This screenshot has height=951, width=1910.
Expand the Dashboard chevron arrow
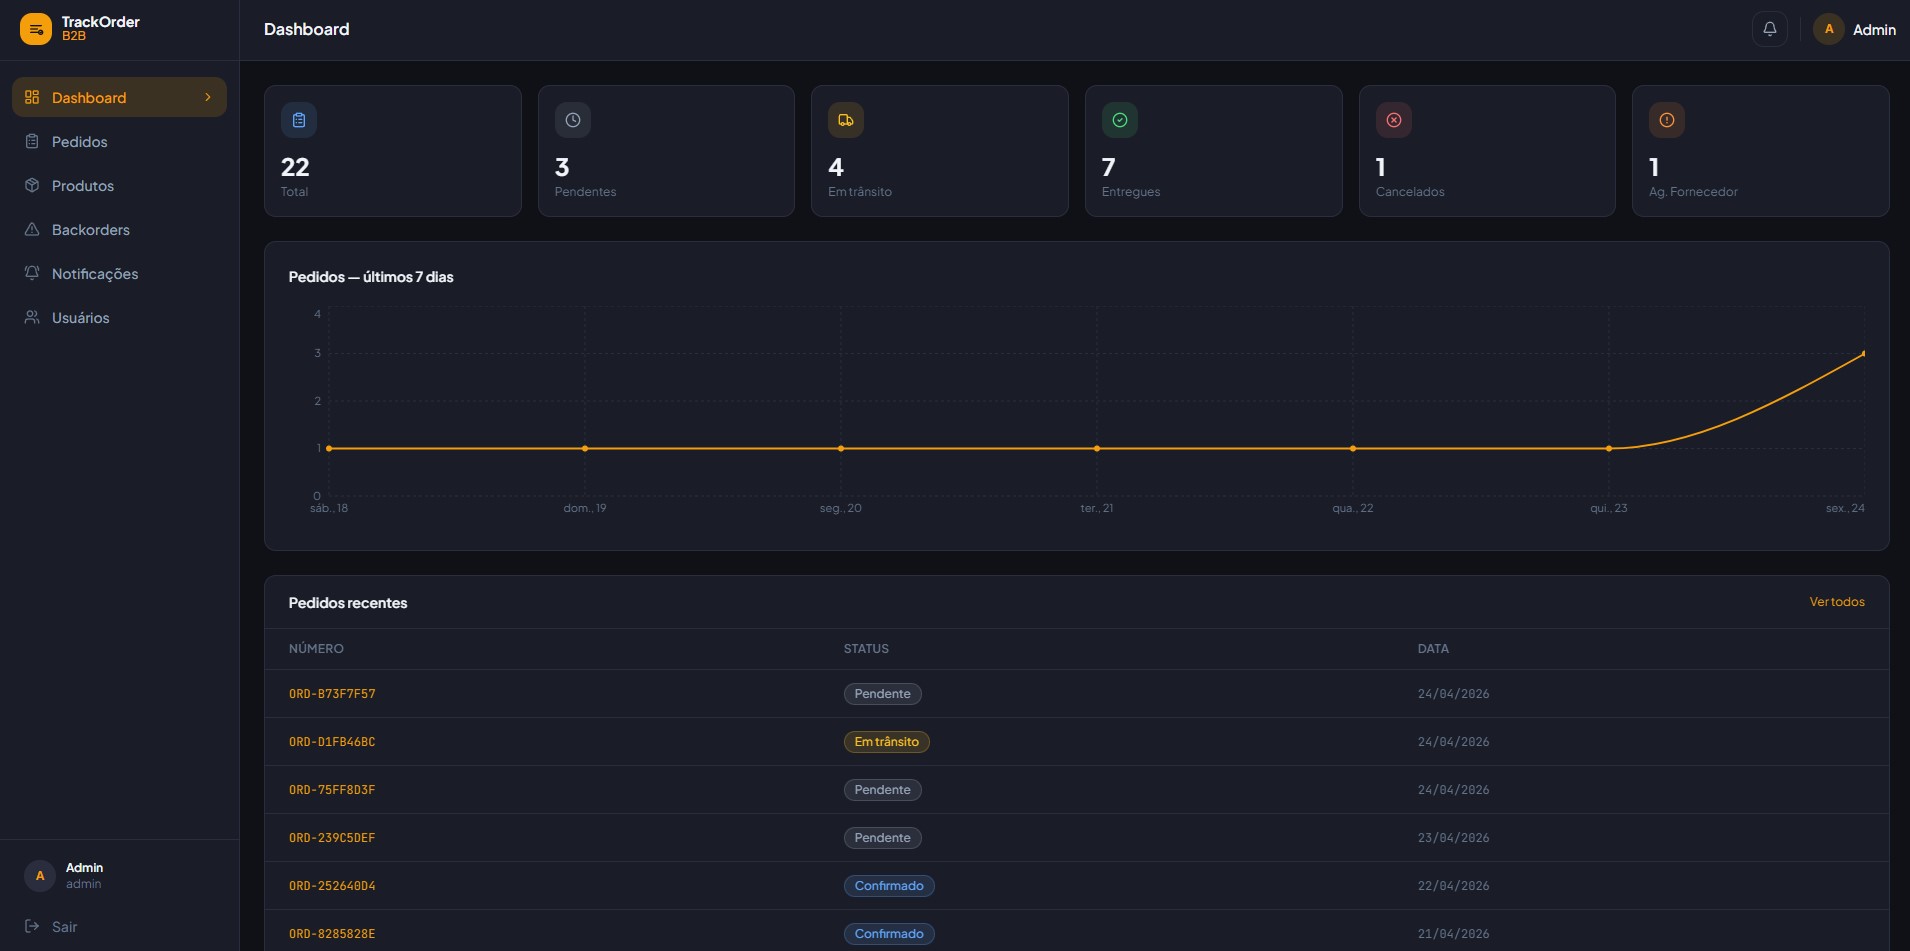point(208,97)
